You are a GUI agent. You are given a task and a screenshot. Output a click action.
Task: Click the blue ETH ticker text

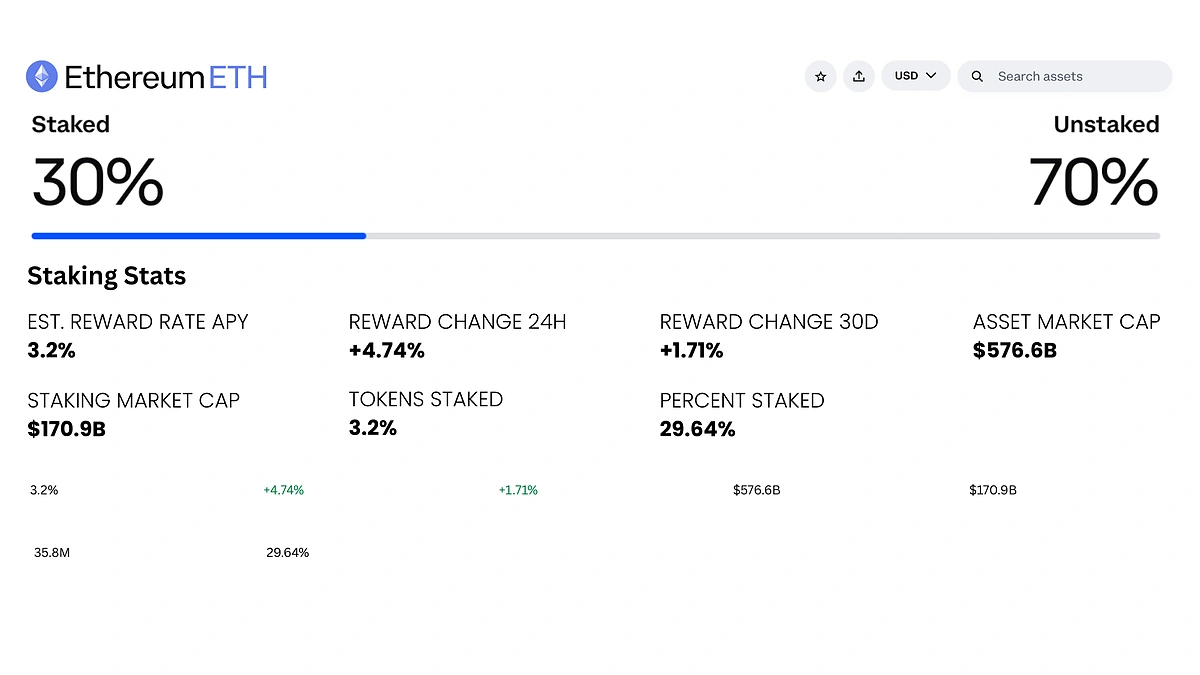(238, 77)
